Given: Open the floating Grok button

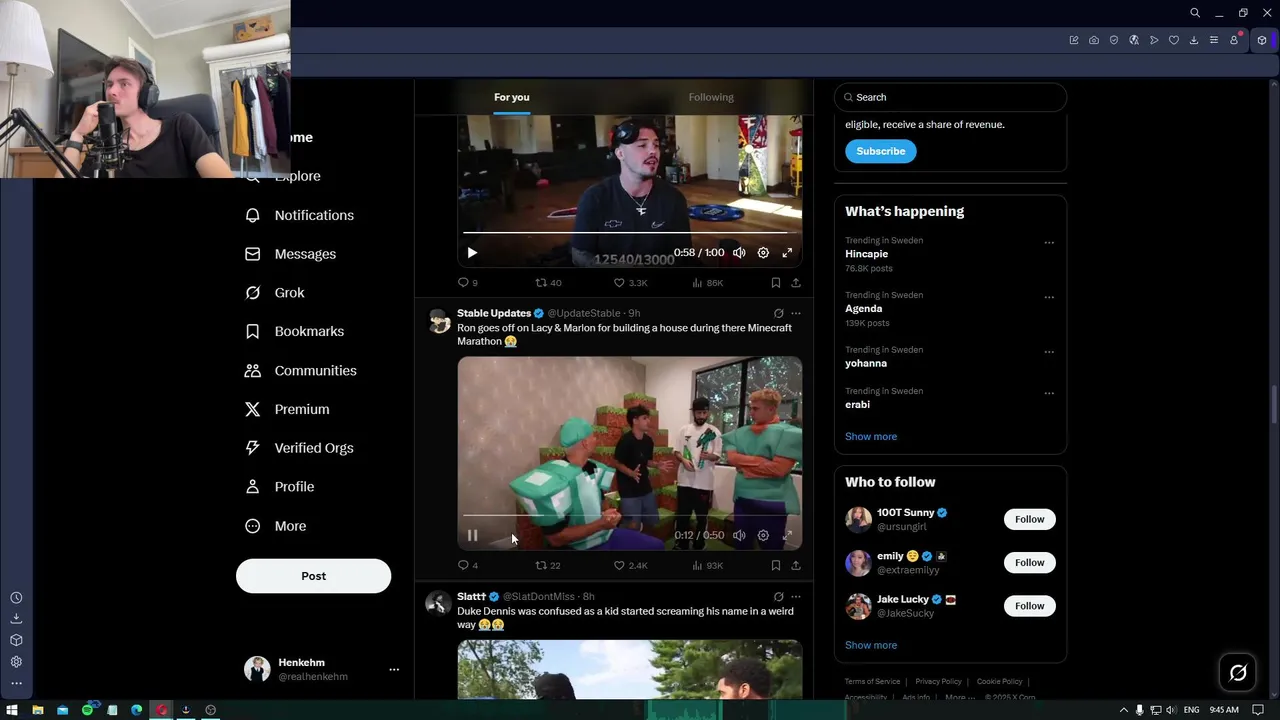Looking at the screenshot, I should 1238,673.
